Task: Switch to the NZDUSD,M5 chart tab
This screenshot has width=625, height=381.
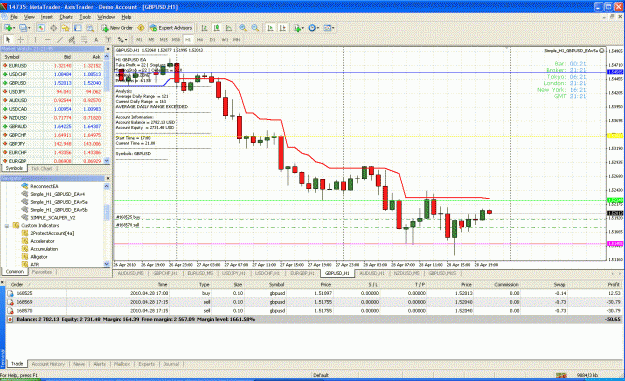Action: 407,273
